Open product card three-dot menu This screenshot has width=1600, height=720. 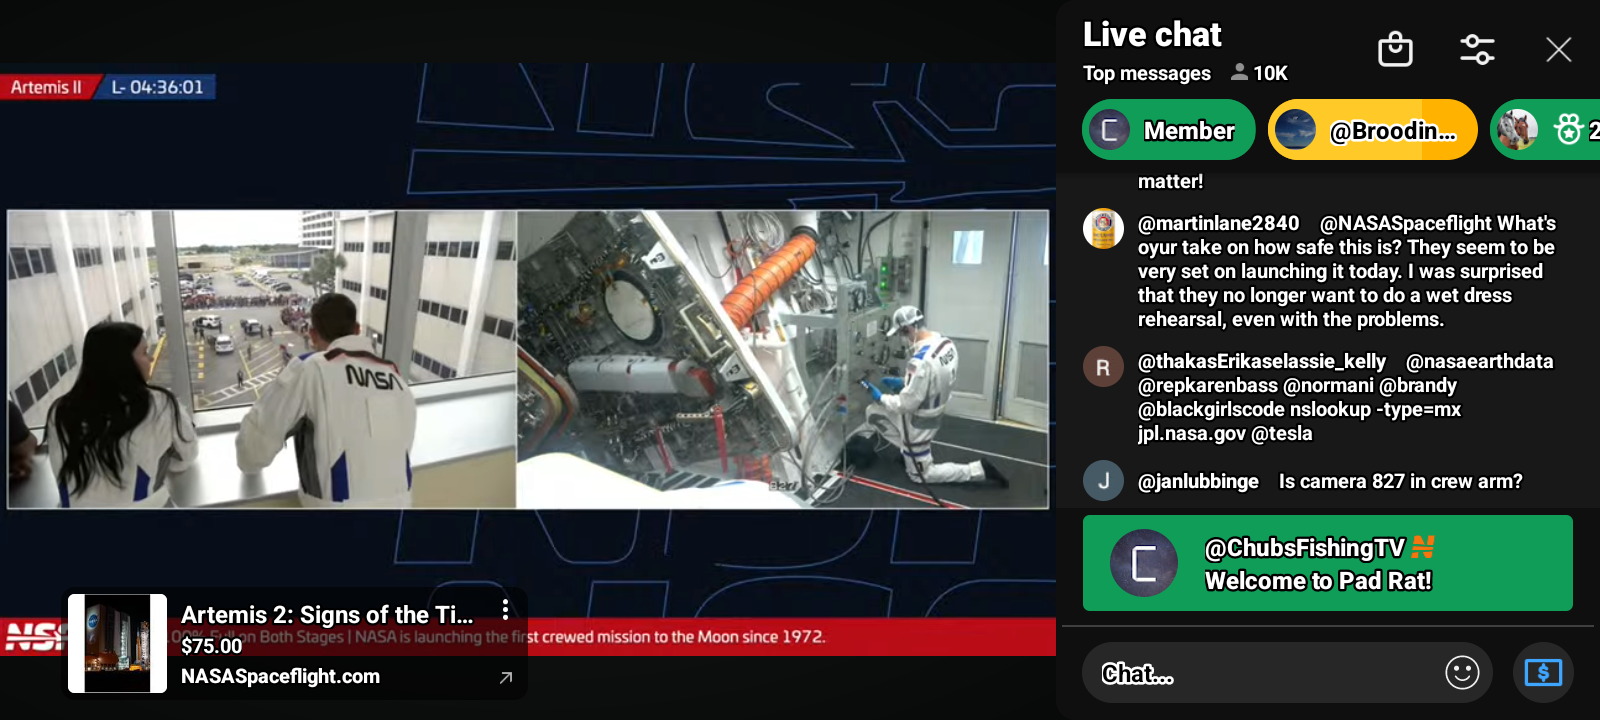[506, 609]
